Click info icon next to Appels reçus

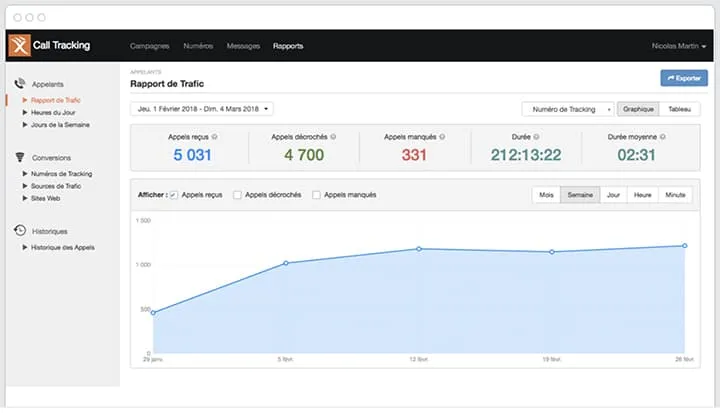(214, 137)
